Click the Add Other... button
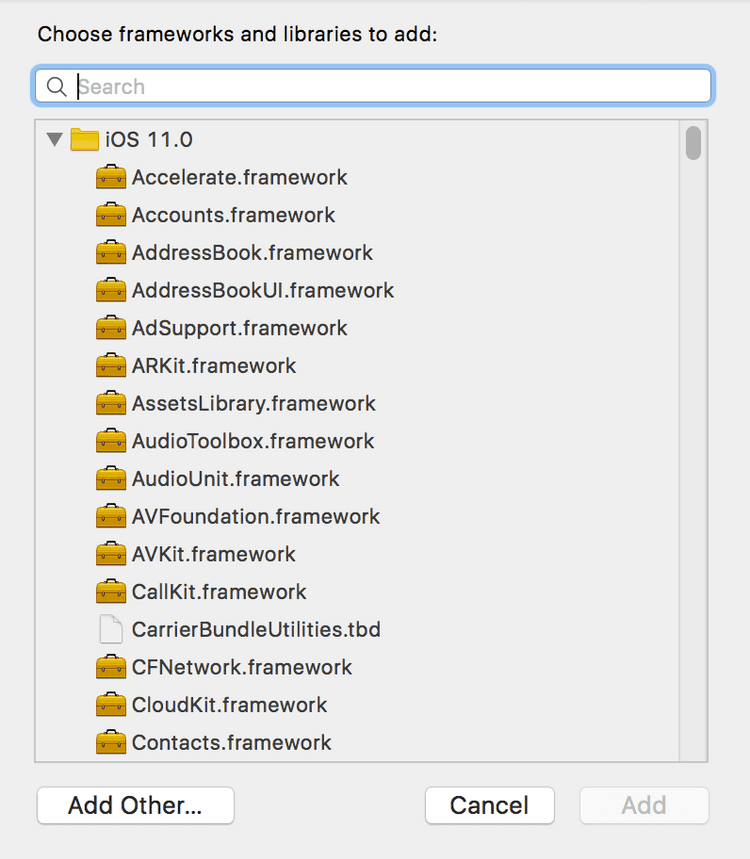 pos(135,805)
